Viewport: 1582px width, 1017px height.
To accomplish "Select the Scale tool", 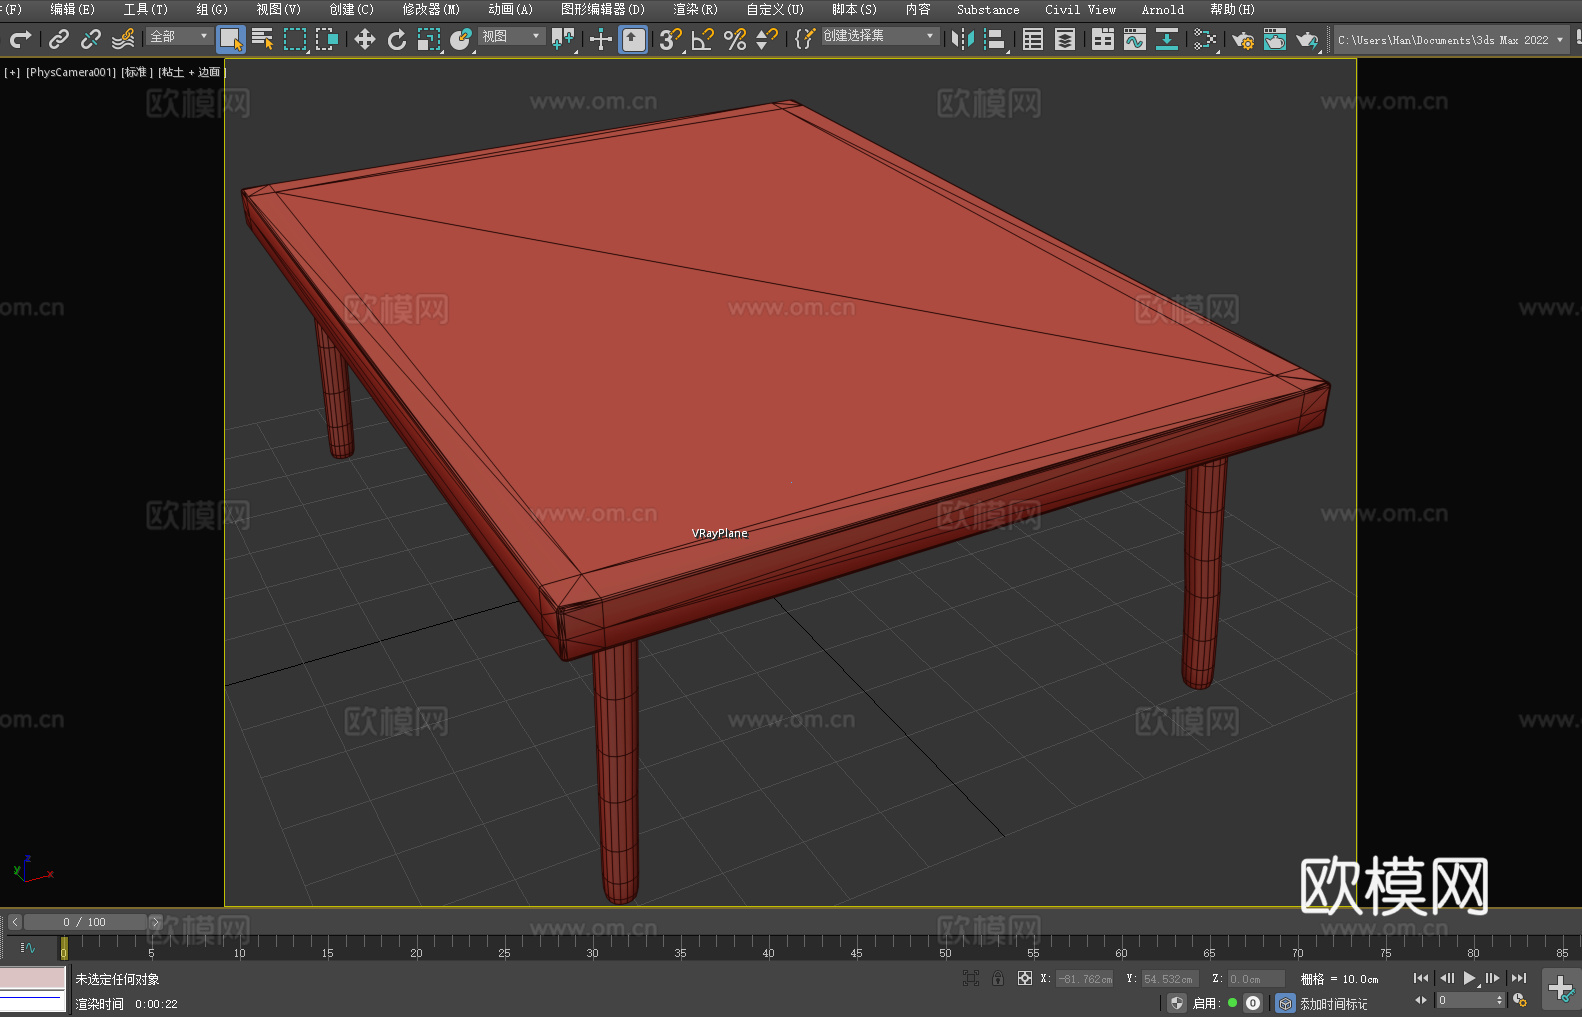I will 429,39.
